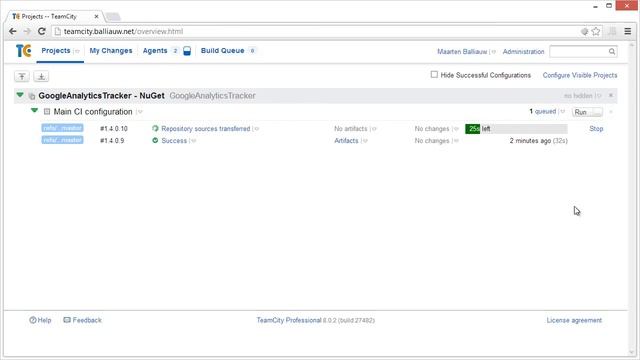Open the Agents tab

click(x=155, y=51)
